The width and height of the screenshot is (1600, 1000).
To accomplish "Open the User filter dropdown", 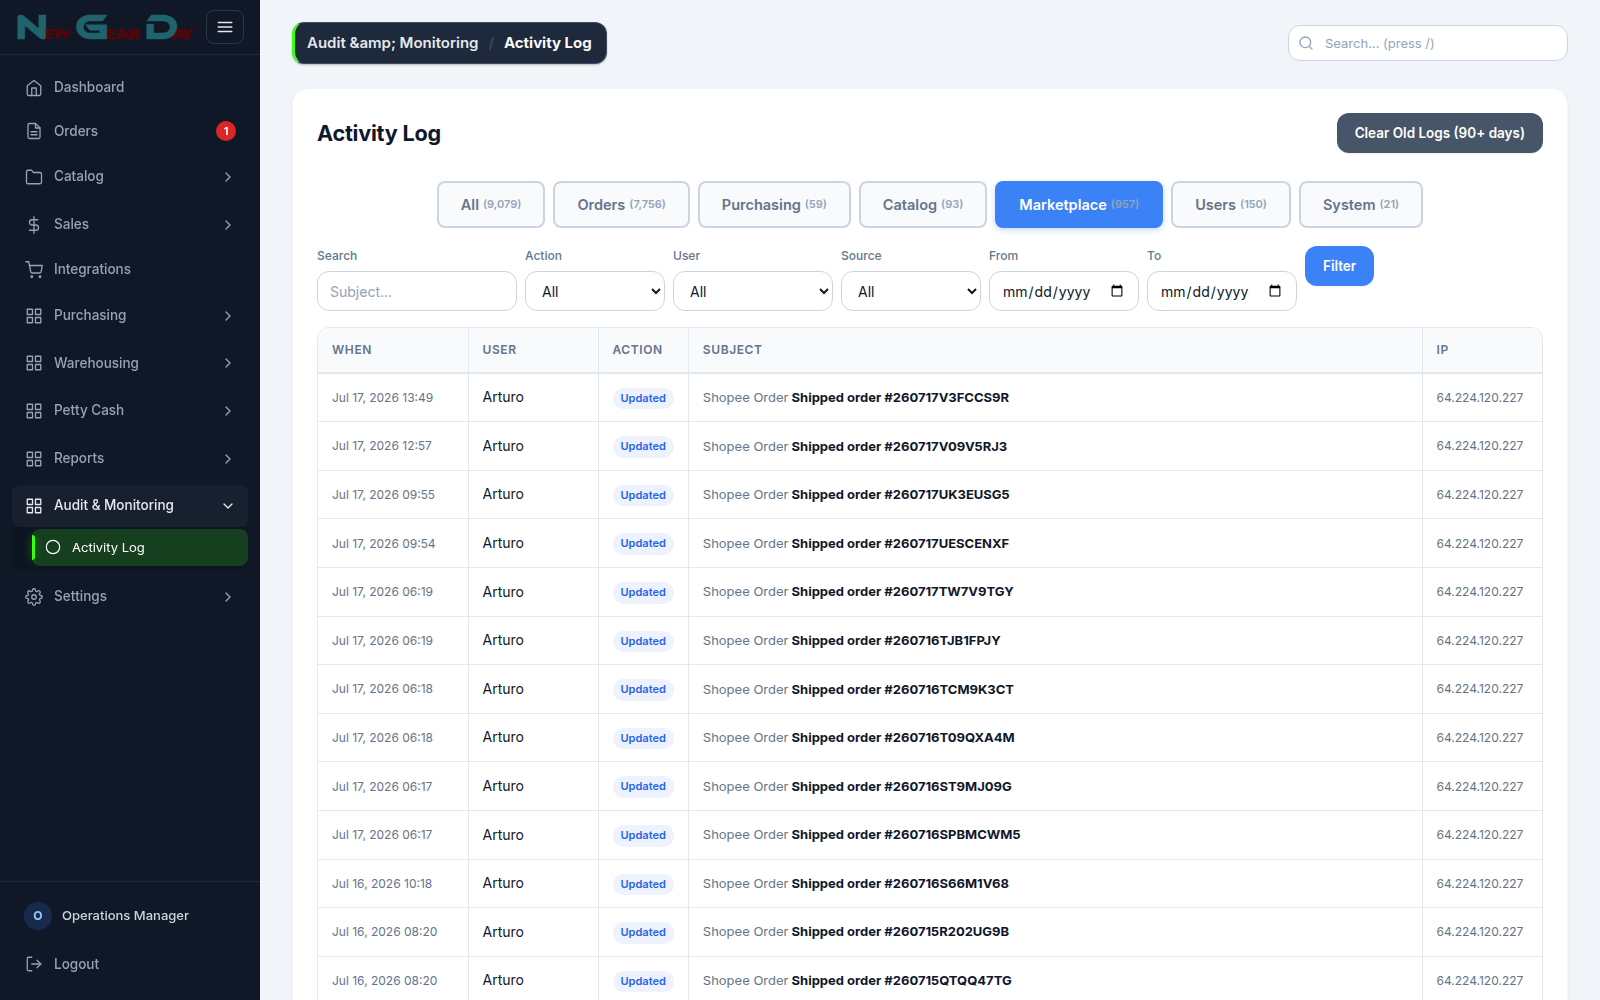I will pos(753,291).
